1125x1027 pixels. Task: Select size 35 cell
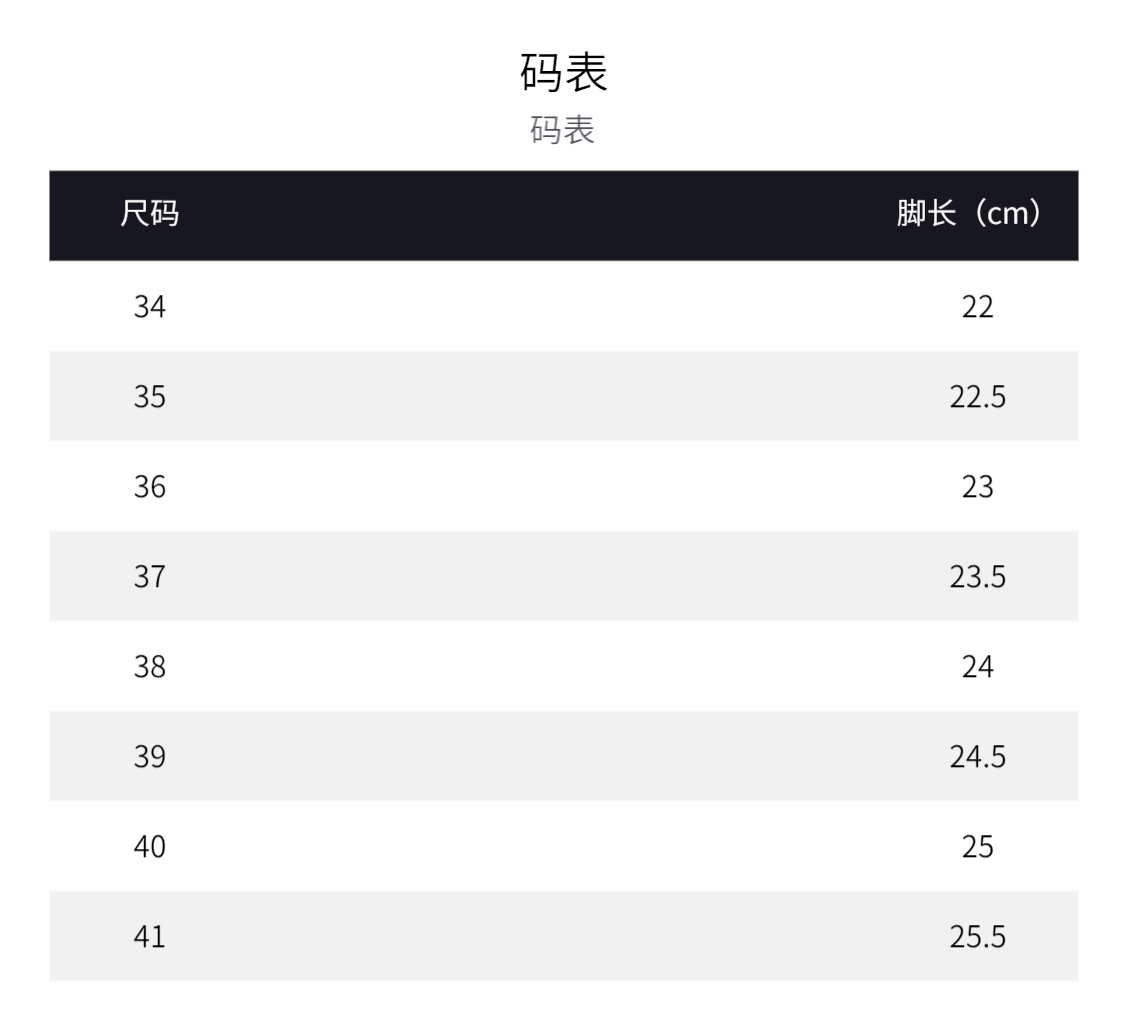tap(149, 396)
